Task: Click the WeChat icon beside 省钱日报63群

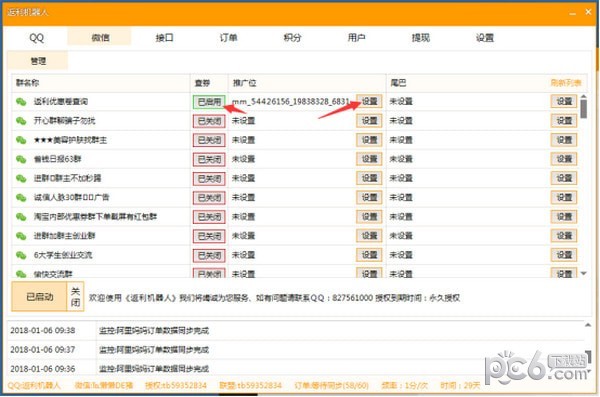Action: 21,159
